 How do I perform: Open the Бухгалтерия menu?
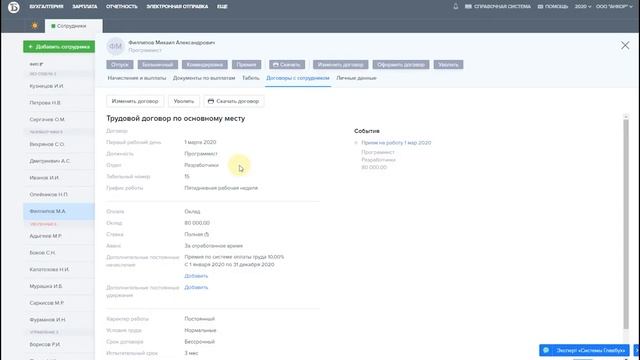click(47, 7)
